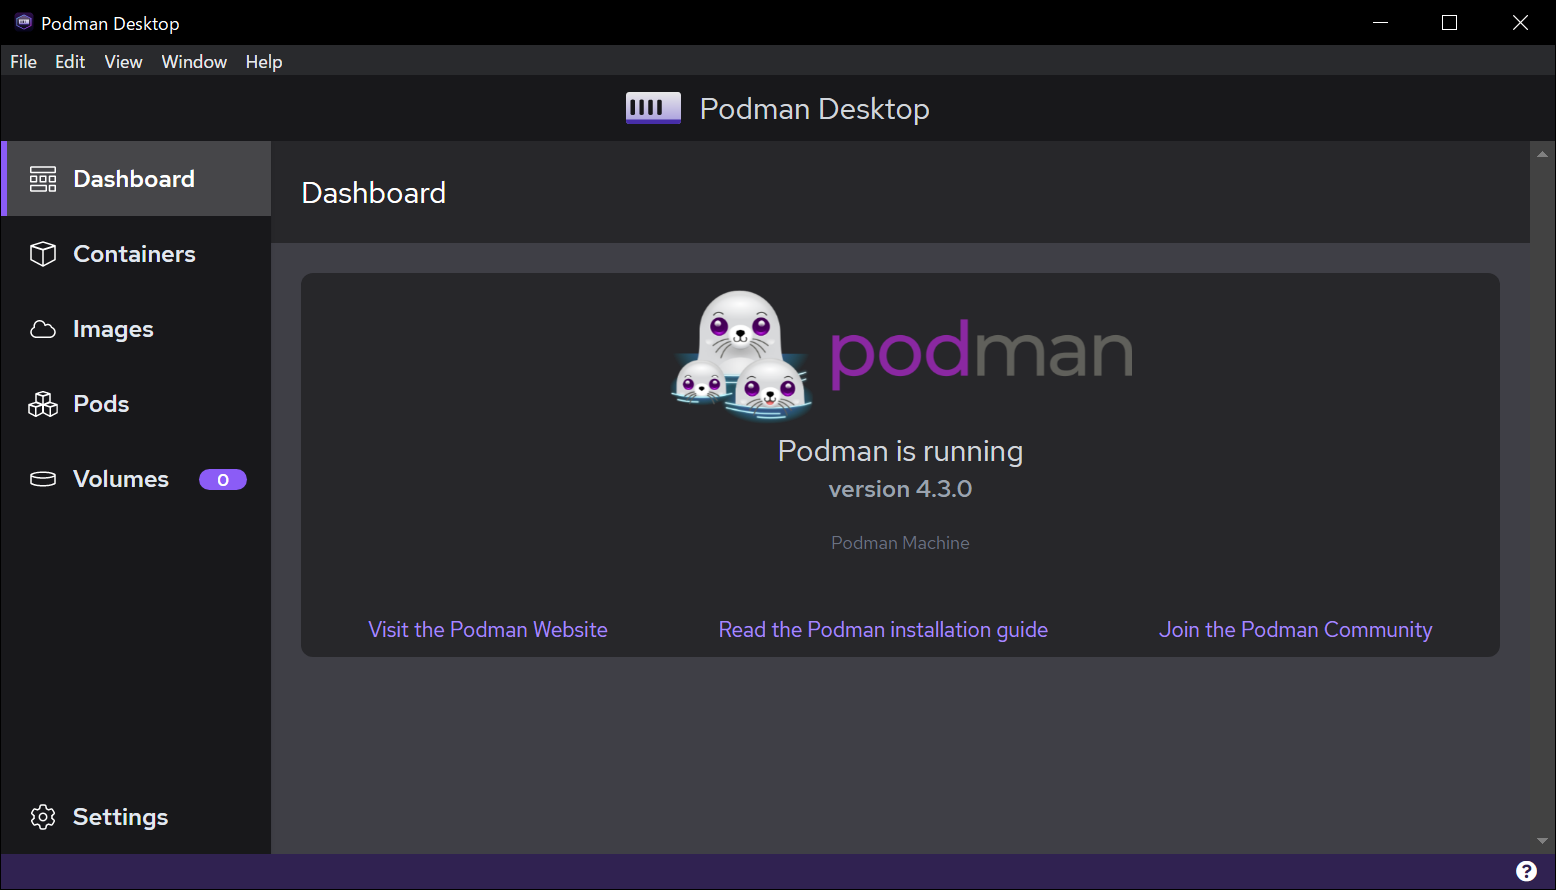Join the Podman Community link
The image size is (1556, 890).
(1295, 630)
